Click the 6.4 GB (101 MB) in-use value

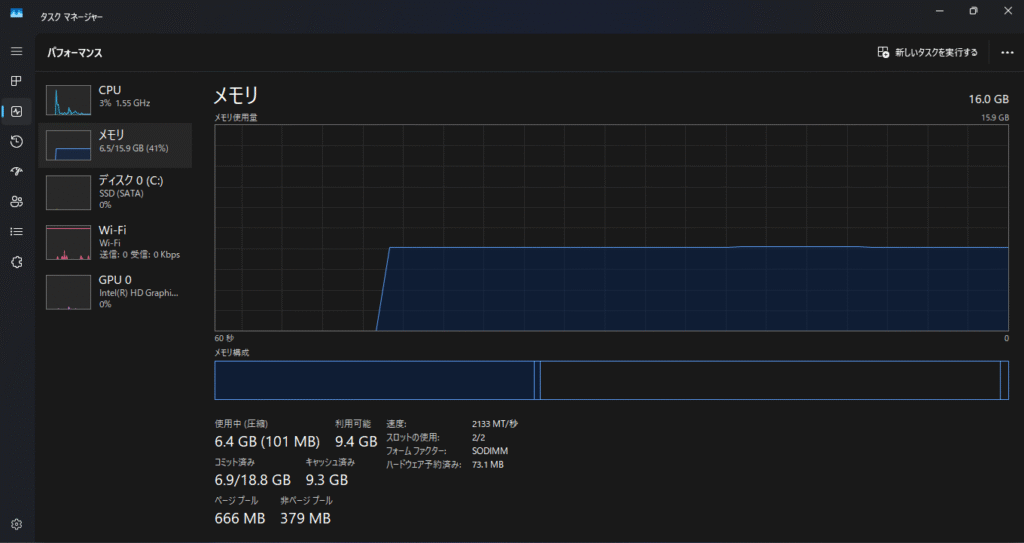[267, 442]
